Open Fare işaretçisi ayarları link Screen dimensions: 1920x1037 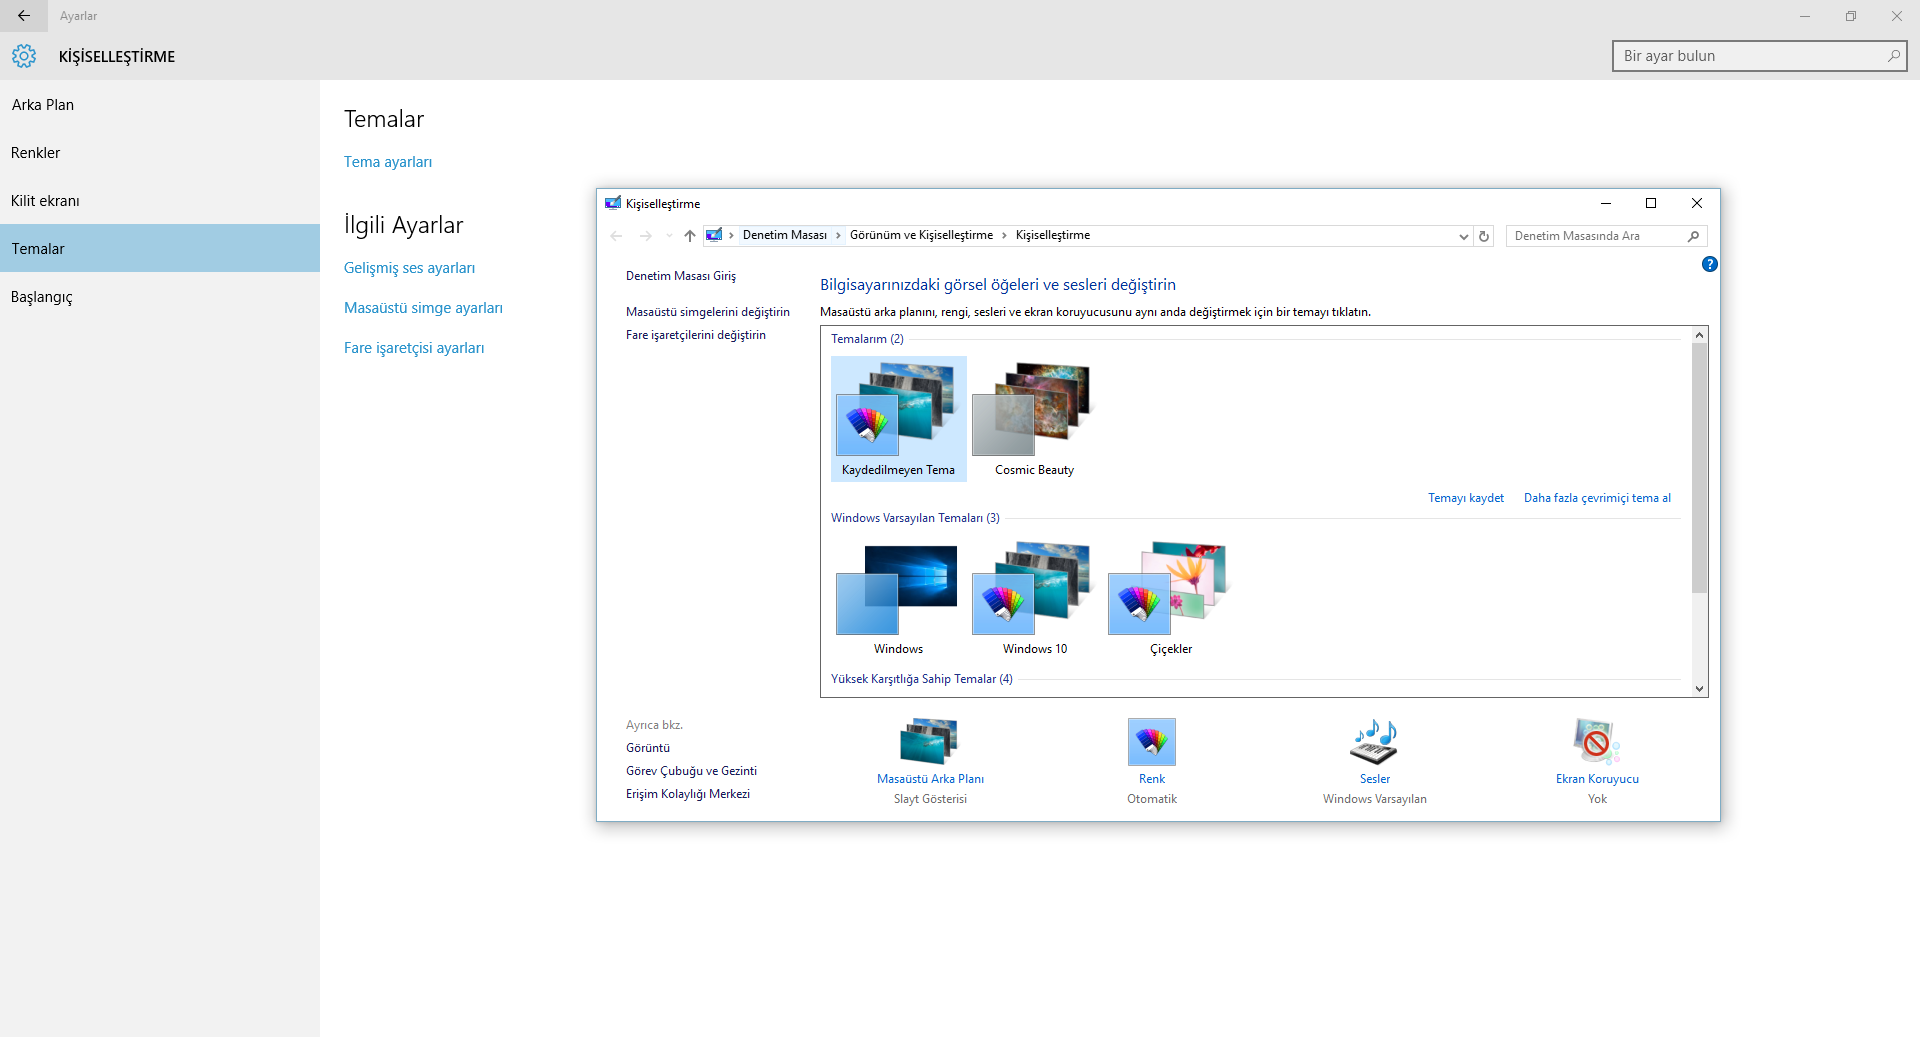click(414, 348)
